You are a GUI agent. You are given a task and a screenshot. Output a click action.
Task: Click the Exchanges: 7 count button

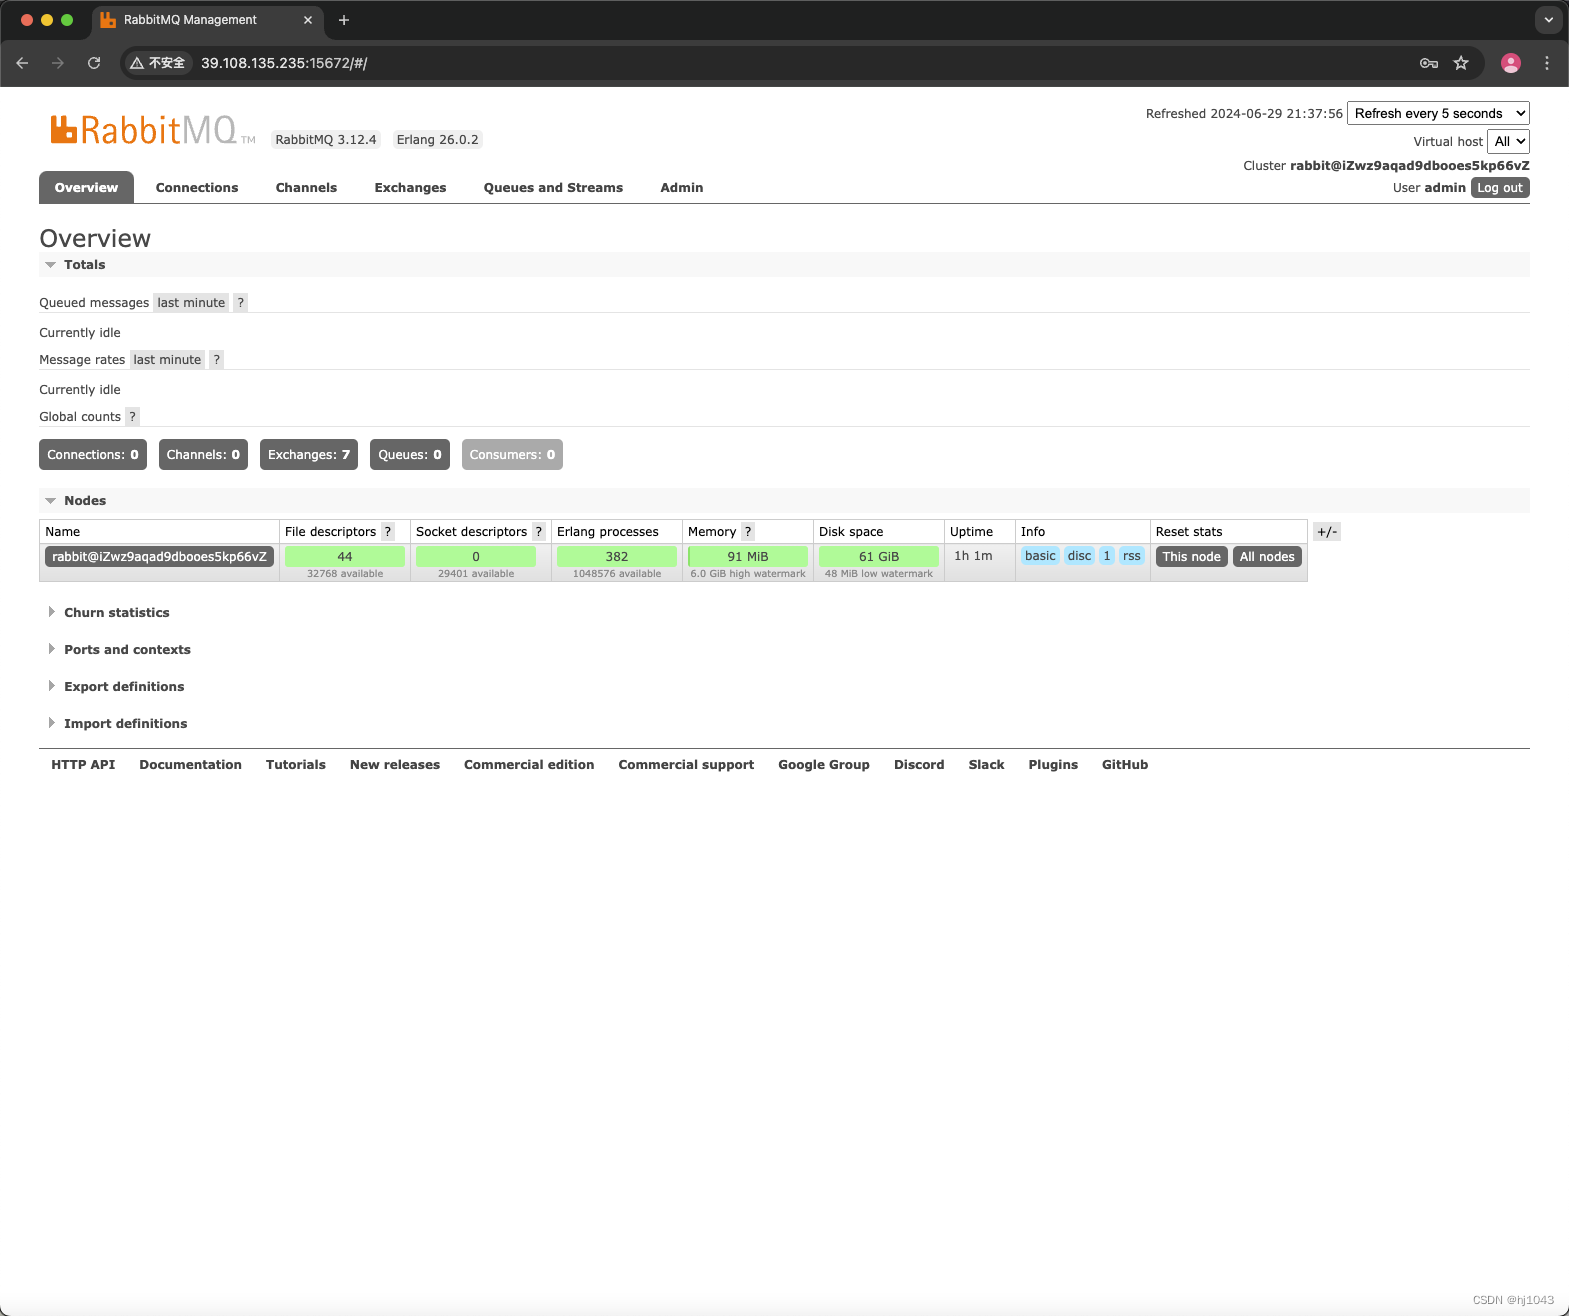pyautogui.click(x=309, y=455)
